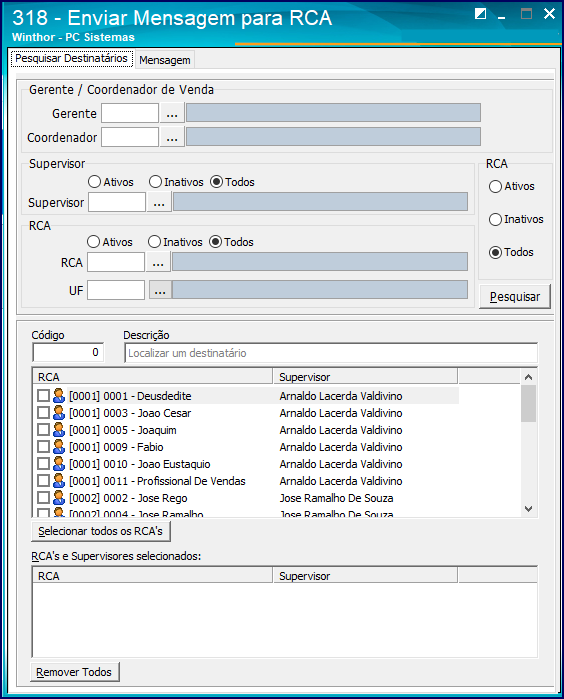Viewport: 564px width, 699px height.
Task: Click Selecionar todos os RCA's button
Action: point(100,531)
